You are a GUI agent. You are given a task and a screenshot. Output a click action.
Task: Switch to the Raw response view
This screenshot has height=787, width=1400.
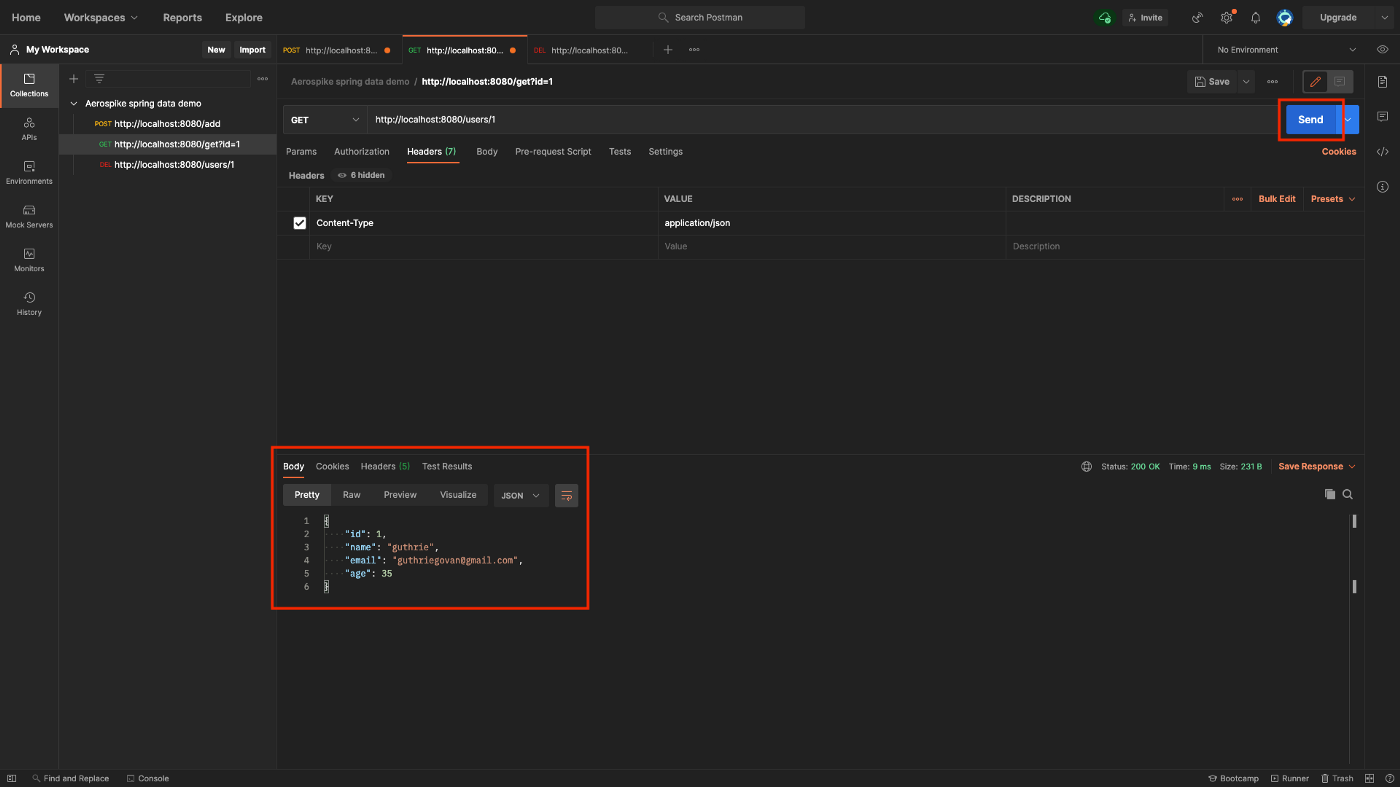pyautogui.click(x=352, y=495)
